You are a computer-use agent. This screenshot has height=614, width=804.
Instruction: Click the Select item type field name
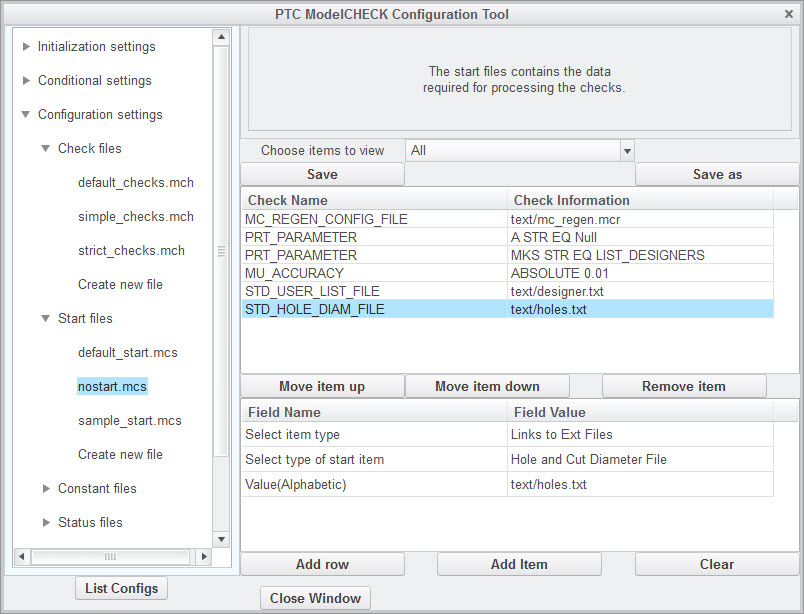[x=374, y=434]
